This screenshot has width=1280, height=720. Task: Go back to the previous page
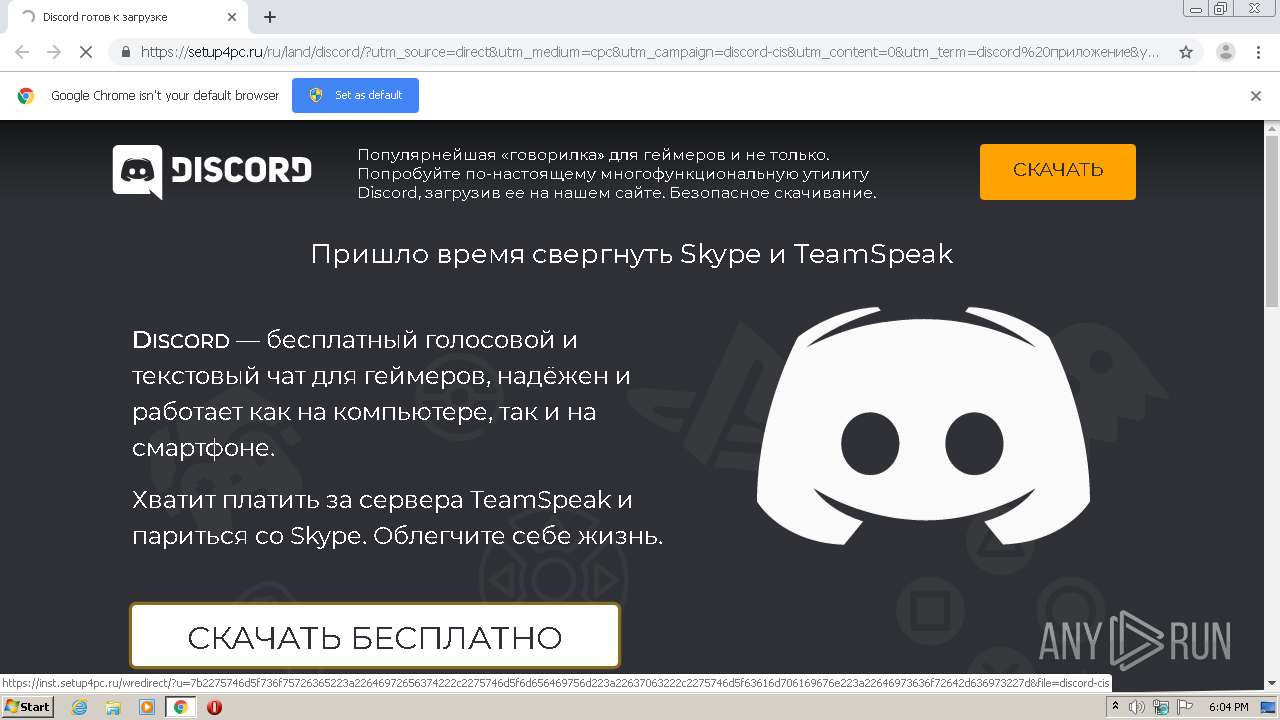click(x=22, y=52)
